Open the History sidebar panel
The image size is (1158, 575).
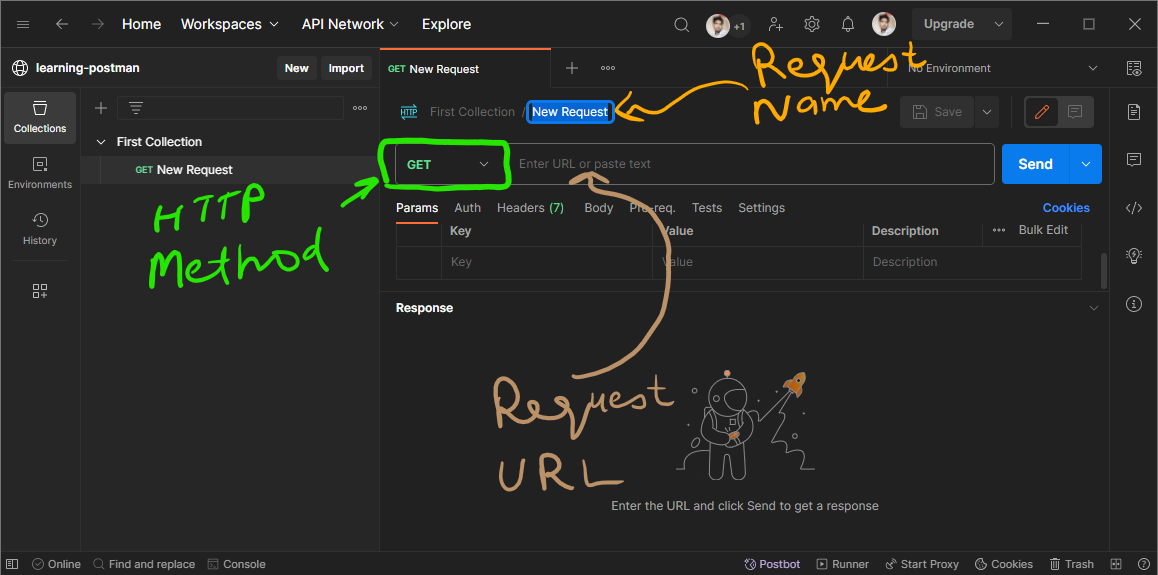[x=40, y=230]
